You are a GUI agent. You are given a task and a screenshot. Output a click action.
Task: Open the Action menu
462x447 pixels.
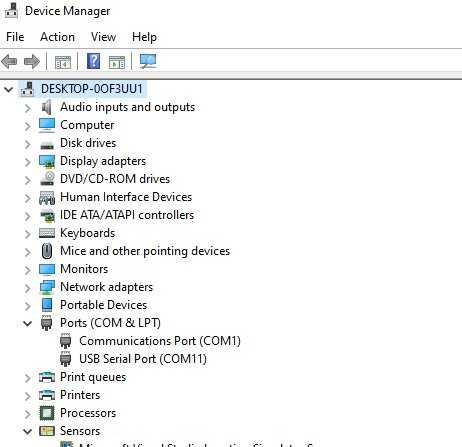pyautogui.click(x=57, y=37)
